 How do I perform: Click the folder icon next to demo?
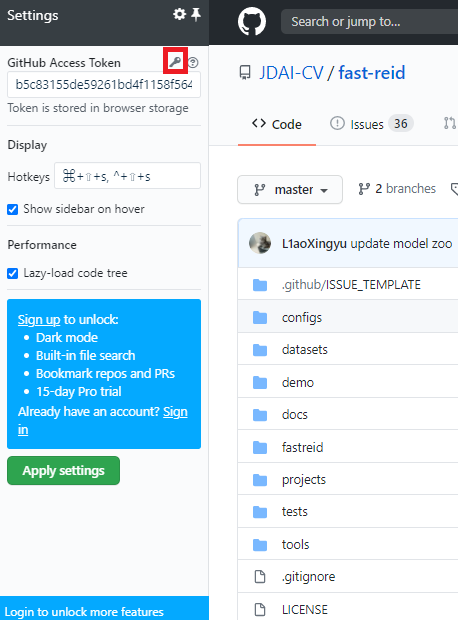(x=260, y=382)
